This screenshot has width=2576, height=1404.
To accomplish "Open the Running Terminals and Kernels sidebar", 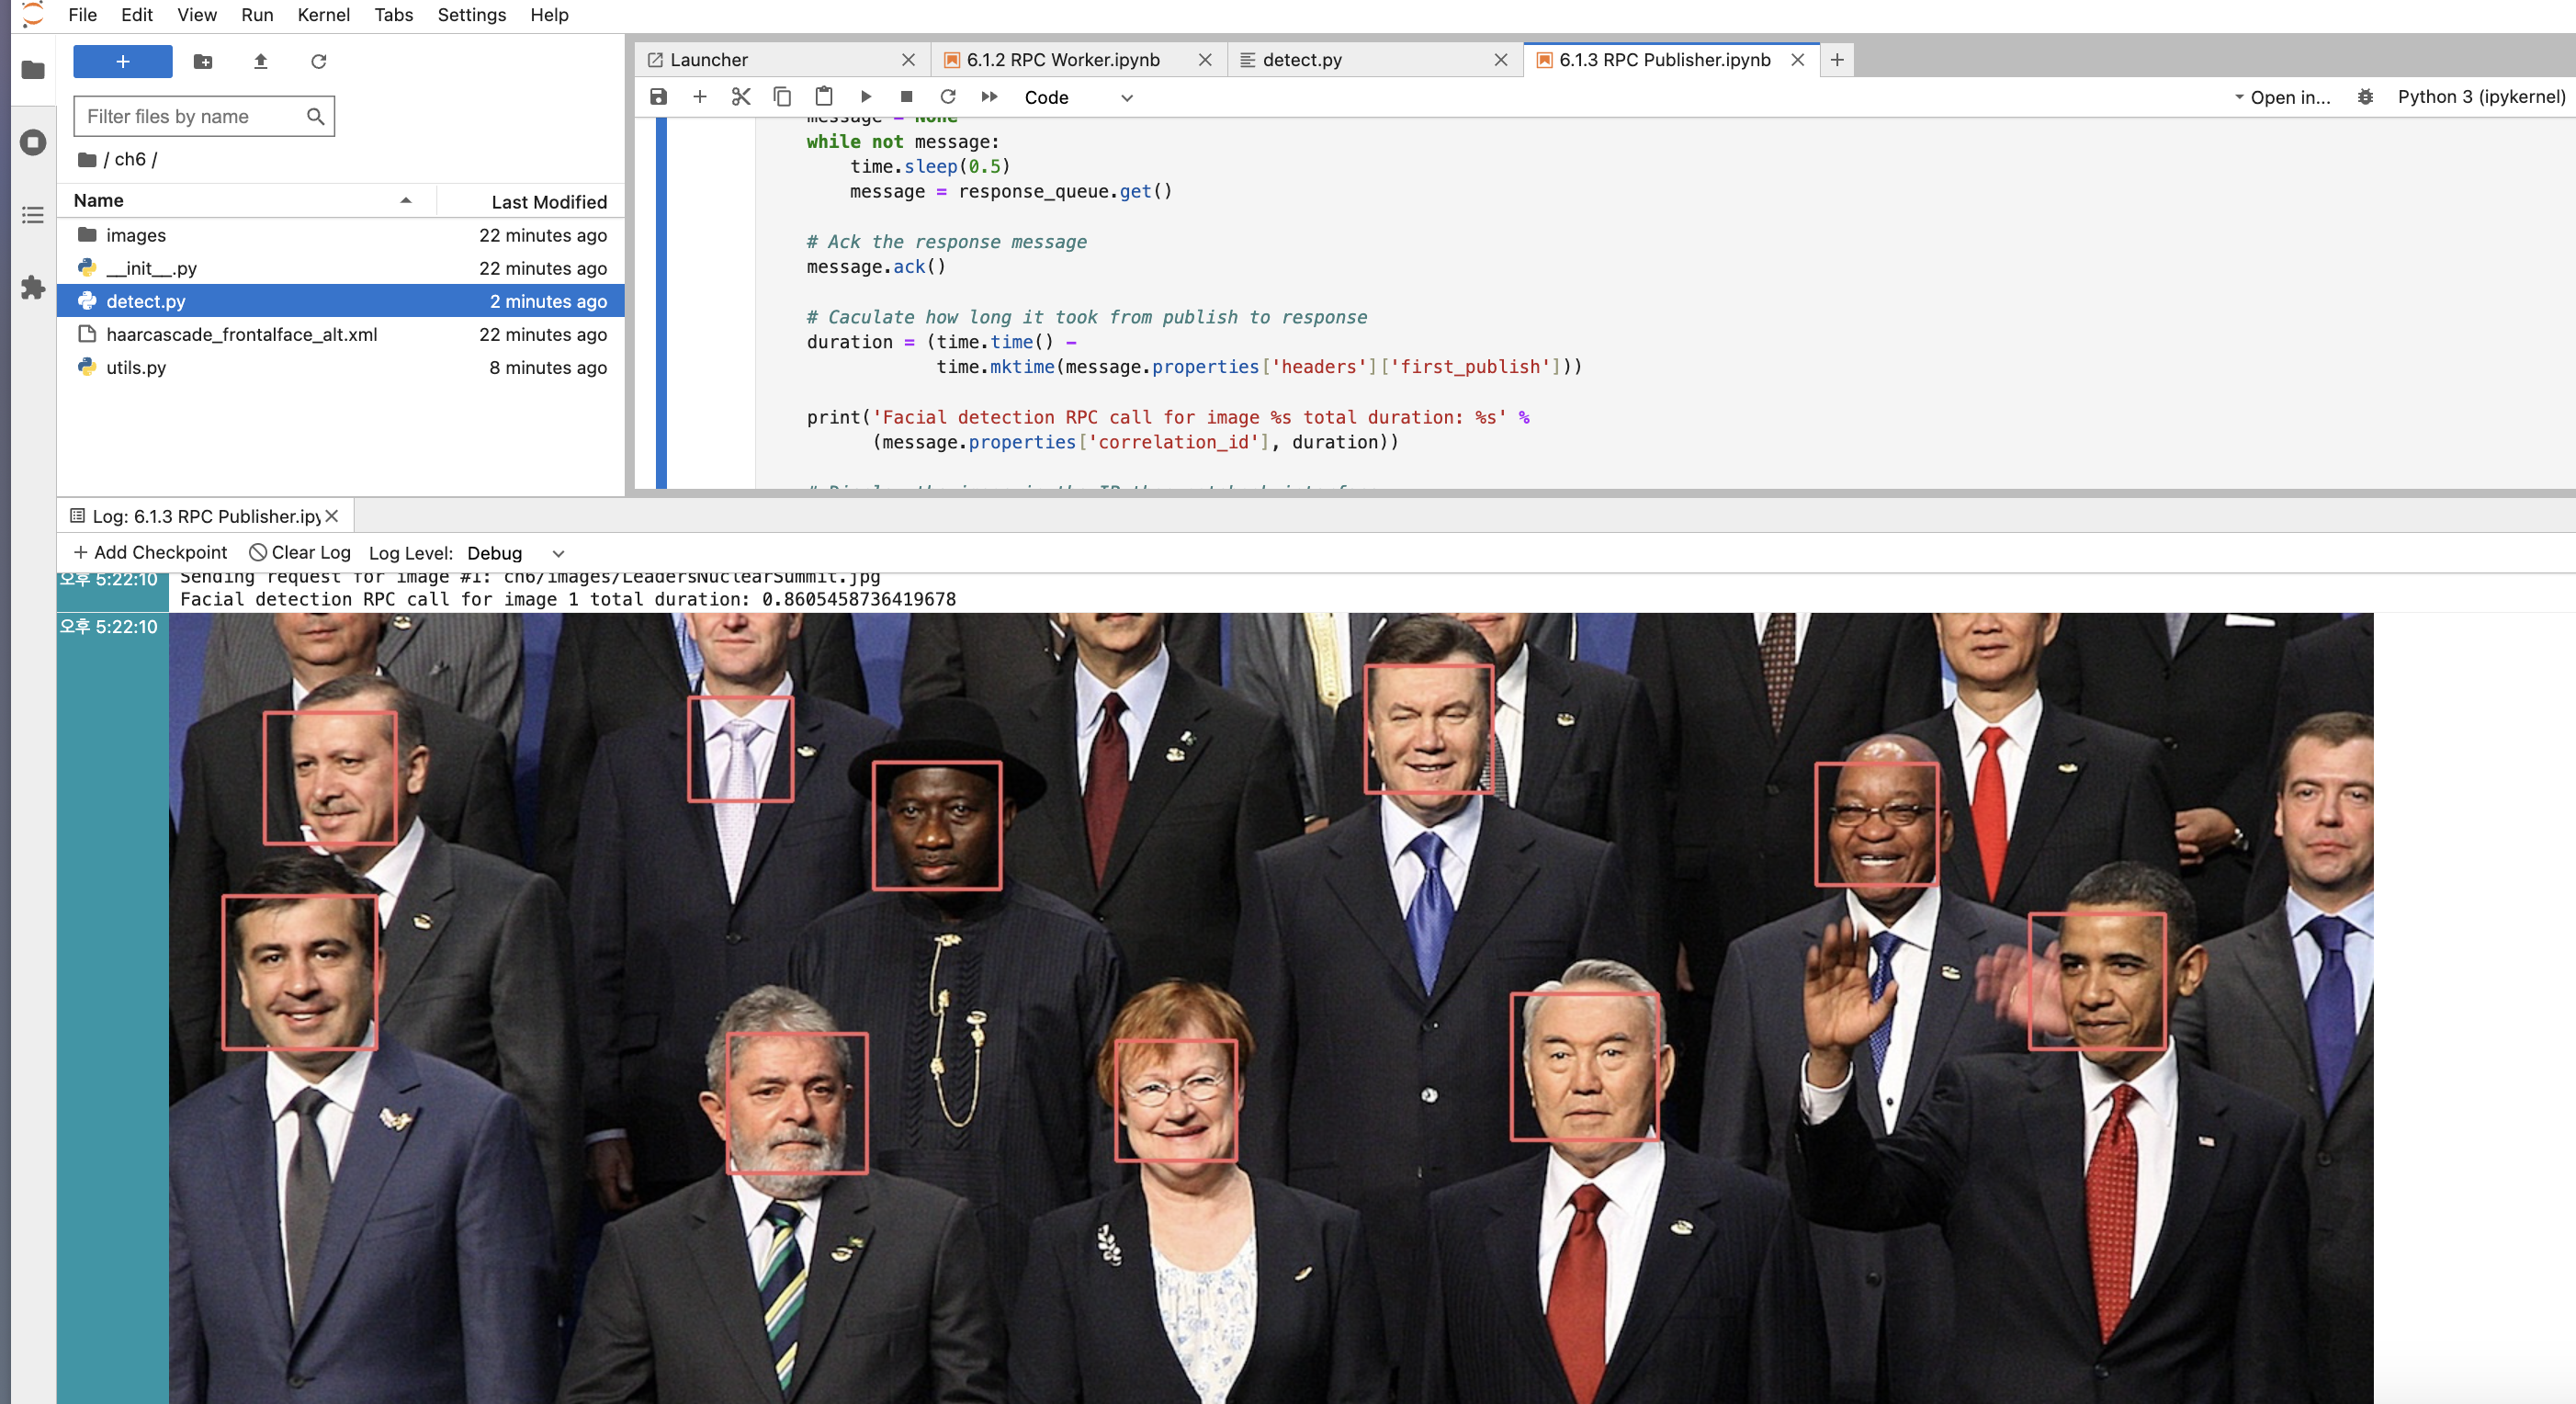I will point(33,142).
